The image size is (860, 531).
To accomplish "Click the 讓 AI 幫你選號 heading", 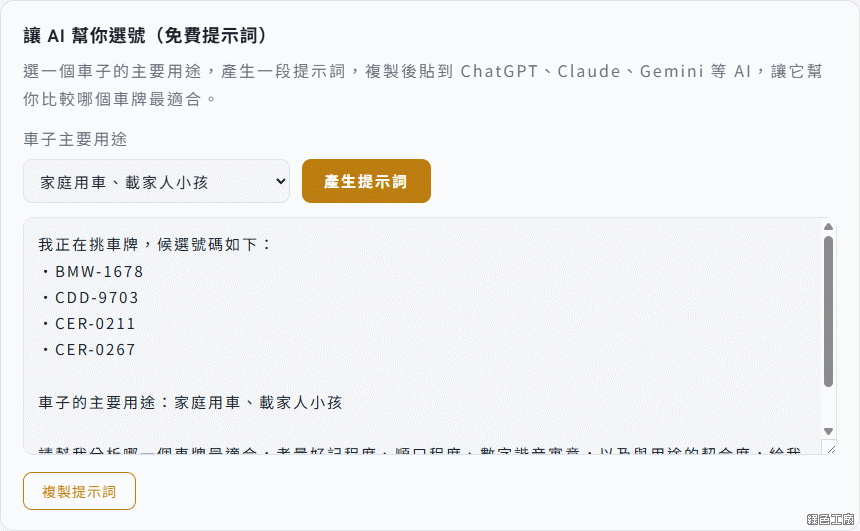I will tap(145, 36).
